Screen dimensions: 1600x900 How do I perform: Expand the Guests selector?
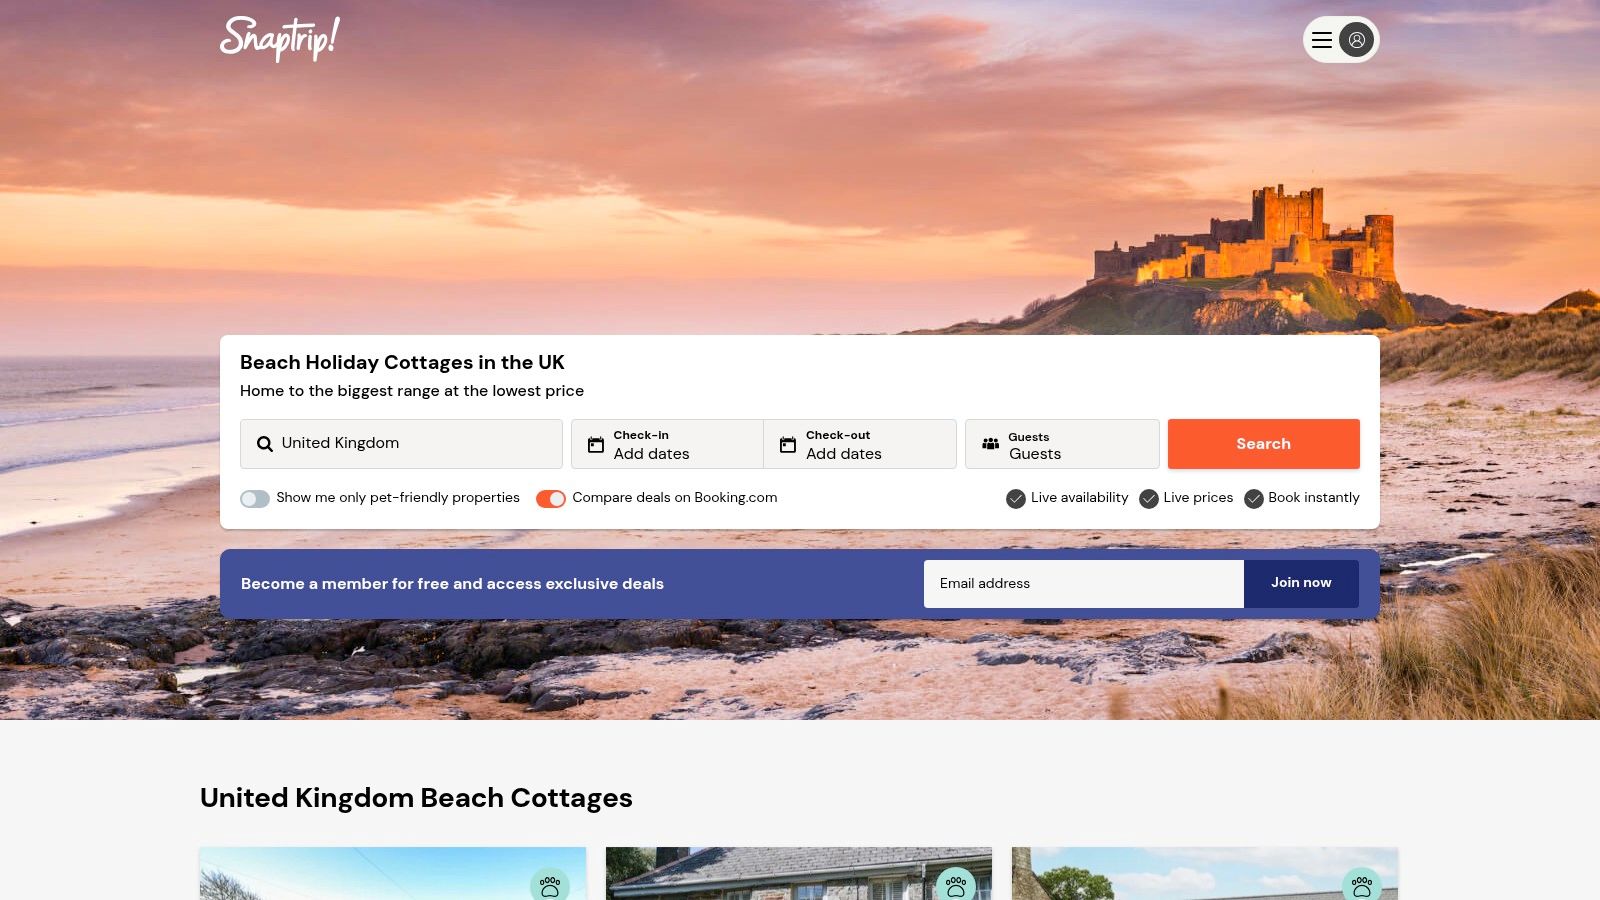[1062, 444]
